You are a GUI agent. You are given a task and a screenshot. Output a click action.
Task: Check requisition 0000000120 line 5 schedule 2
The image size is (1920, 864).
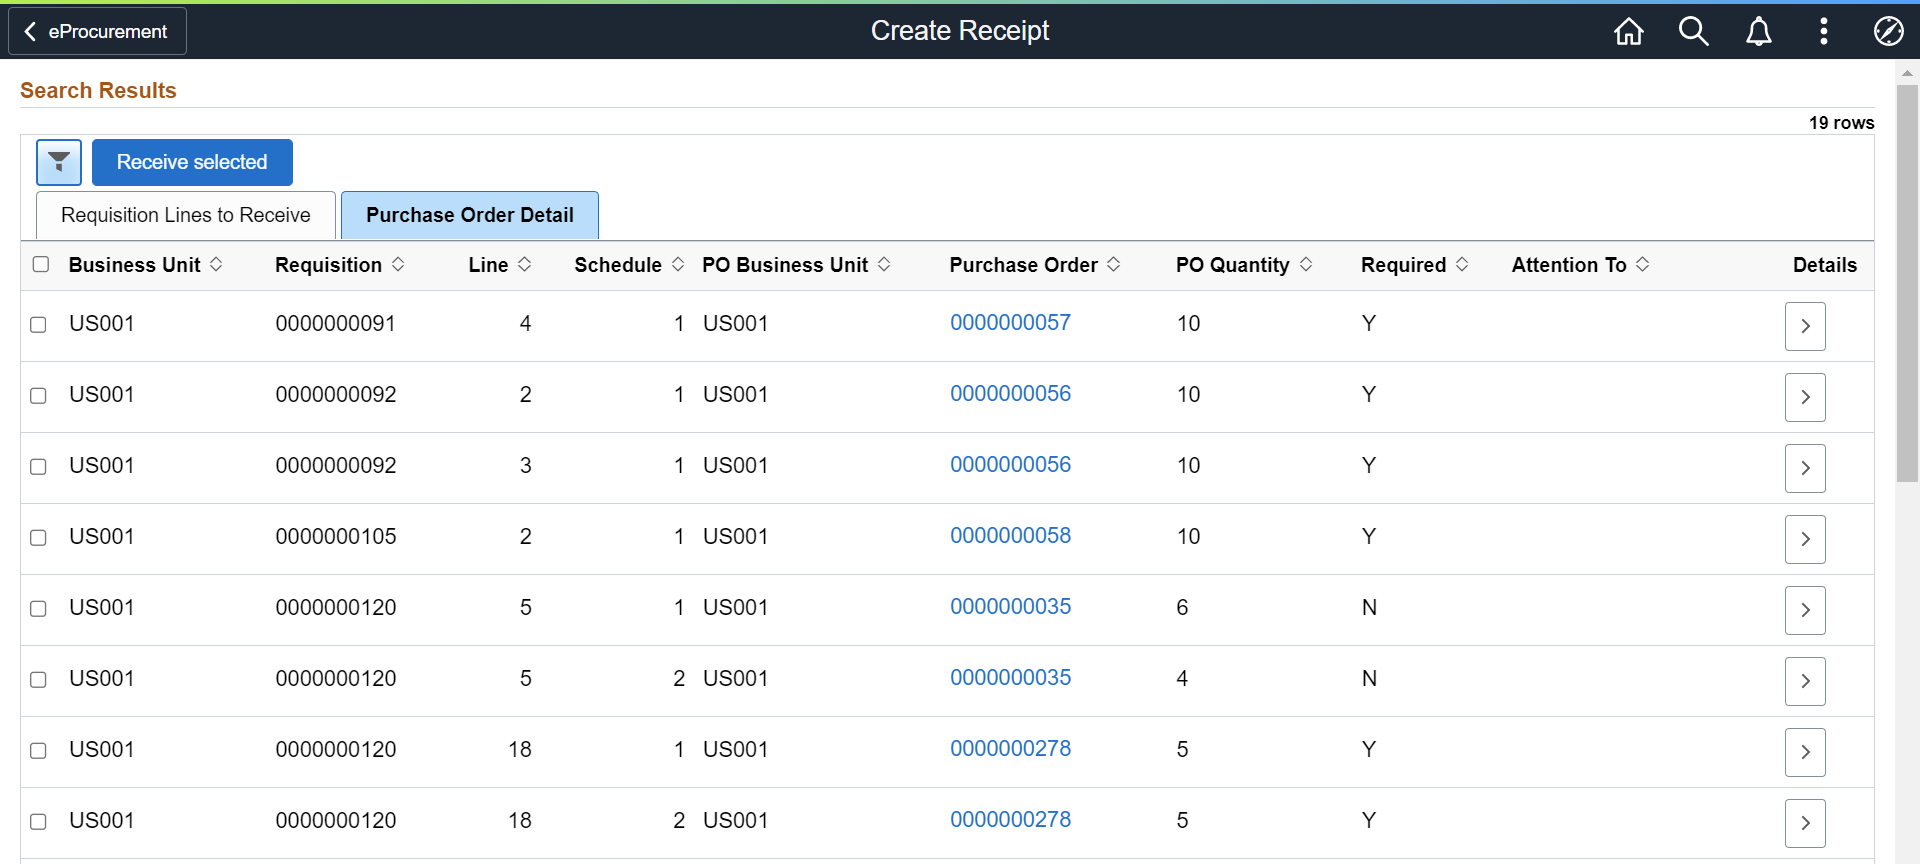(38, 680)
